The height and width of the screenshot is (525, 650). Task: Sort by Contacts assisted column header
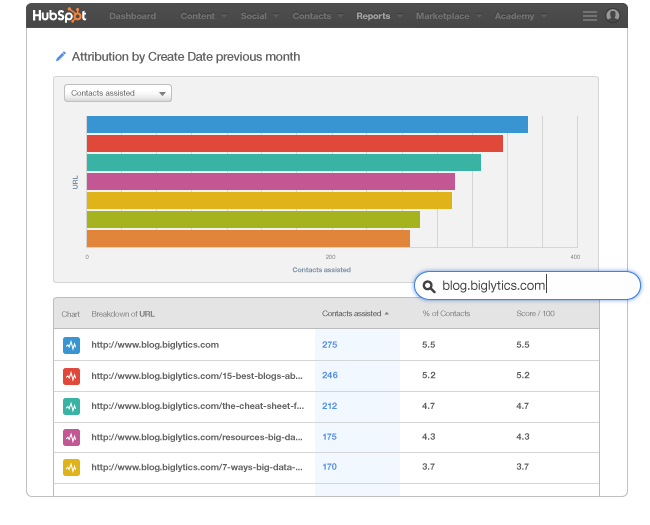pyautogui.click(x=355, y=314)
